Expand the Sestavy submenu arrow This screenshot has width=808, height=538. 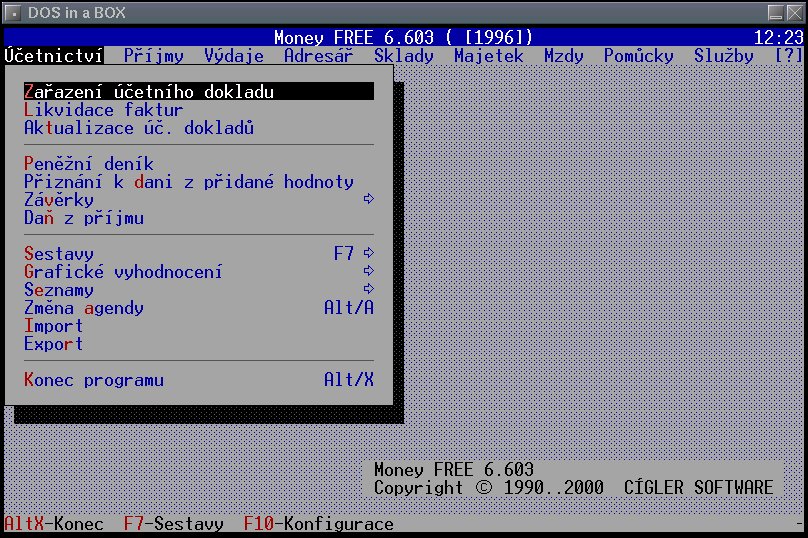coord(368,253)
